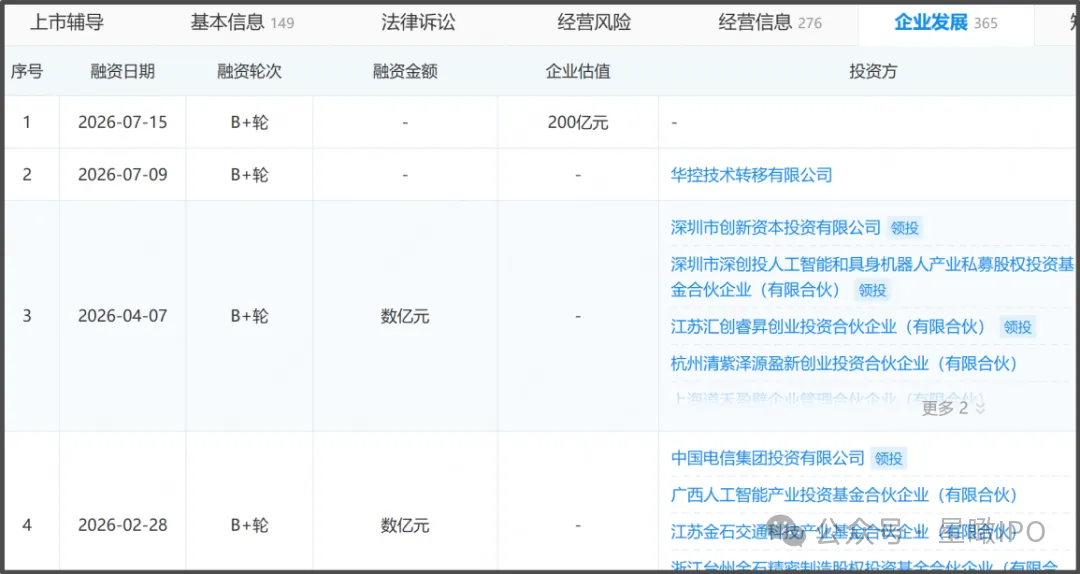The width and height of the screenshot is (1080, 574).
Task: Click 领投 tag after 金合伙企业（有限合伙）
Action: click(x=872, y=290)
